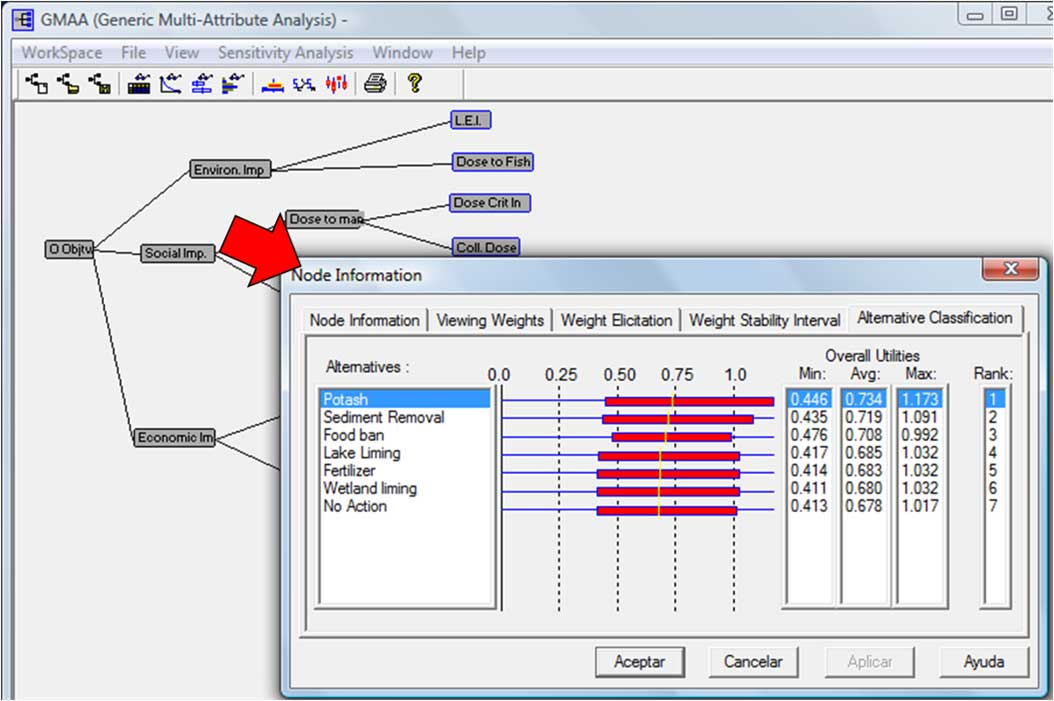Select the Dose to Fish node
Image resolution: width=1054 pixels, height=701 pixels.
pos(493,162)
